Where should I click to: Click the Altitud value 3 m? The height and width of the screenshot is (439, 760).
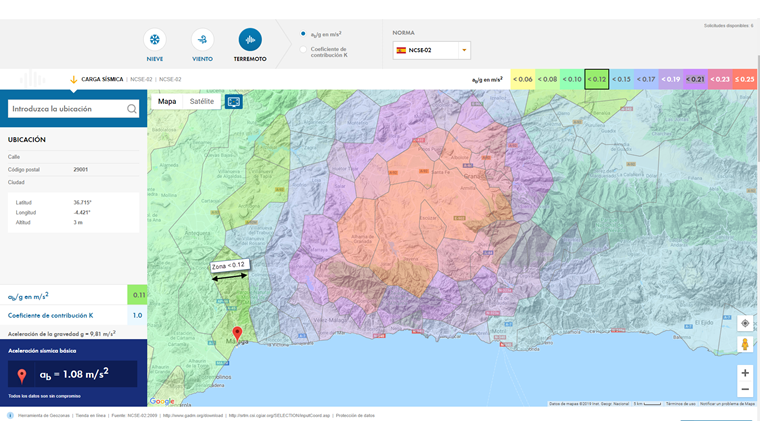pos(78,222)
